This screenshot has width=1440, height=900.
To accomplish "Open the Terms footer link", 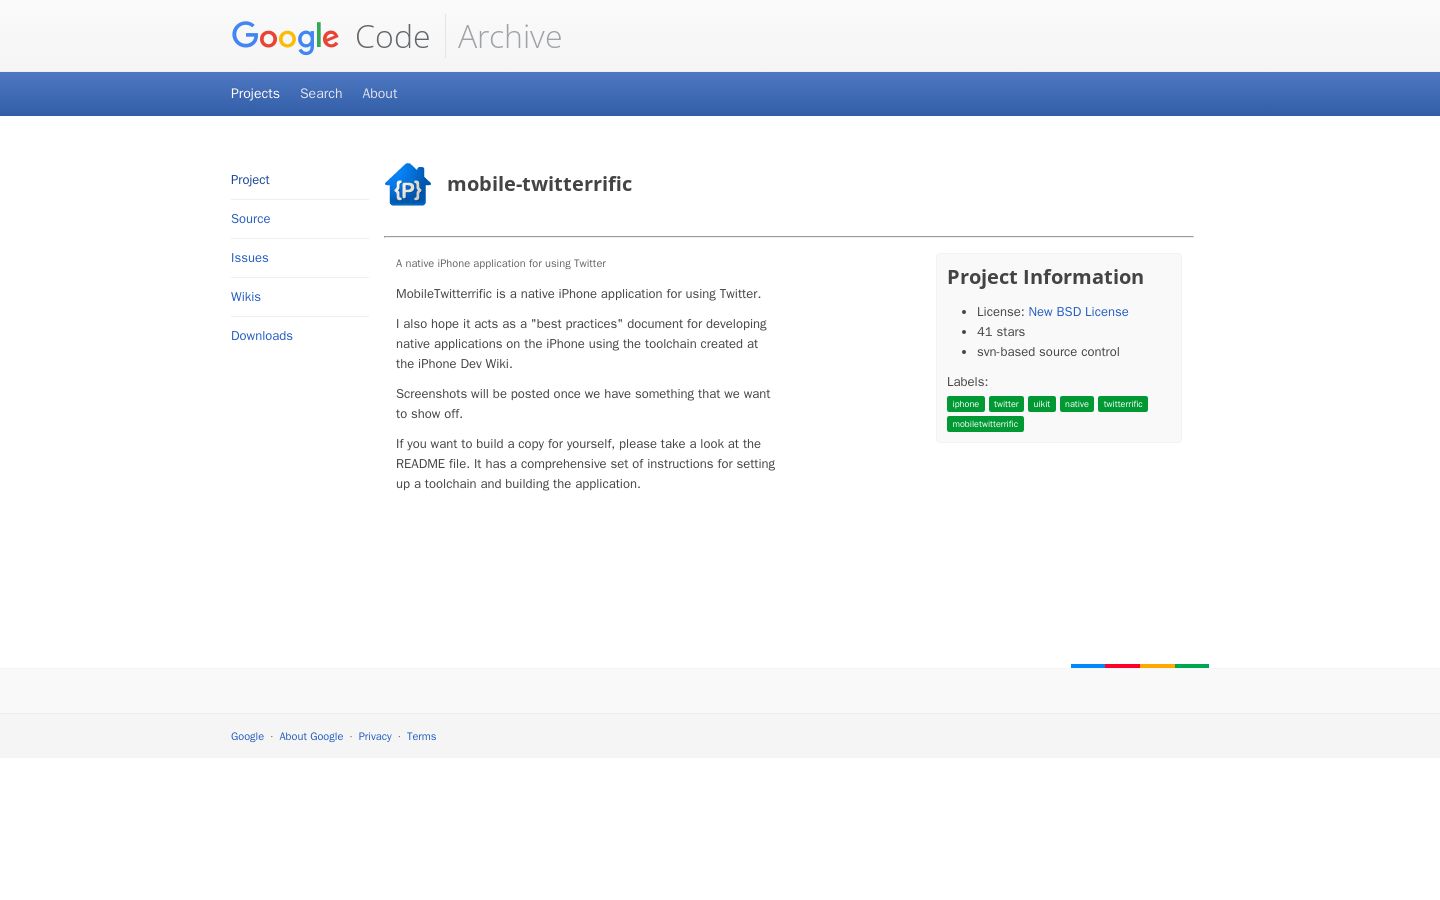I will (421, 737).
